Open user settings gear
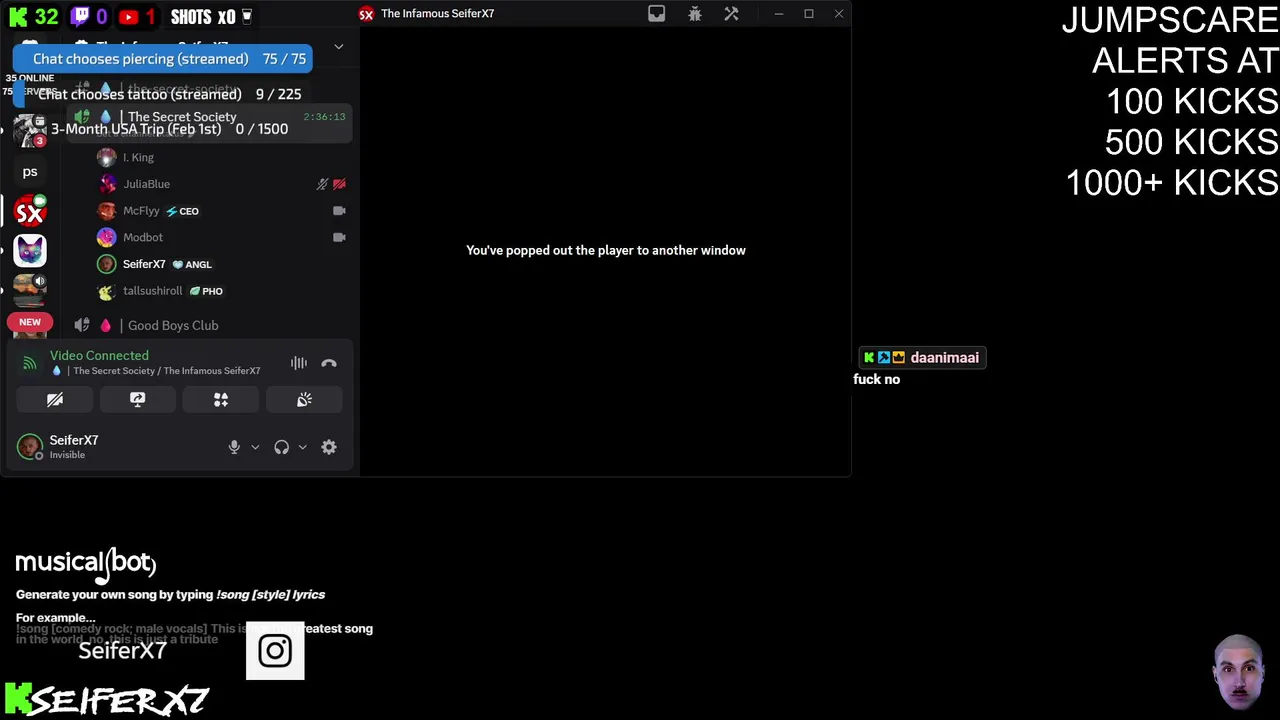1280x720 pixels. (x=329, y=447)
